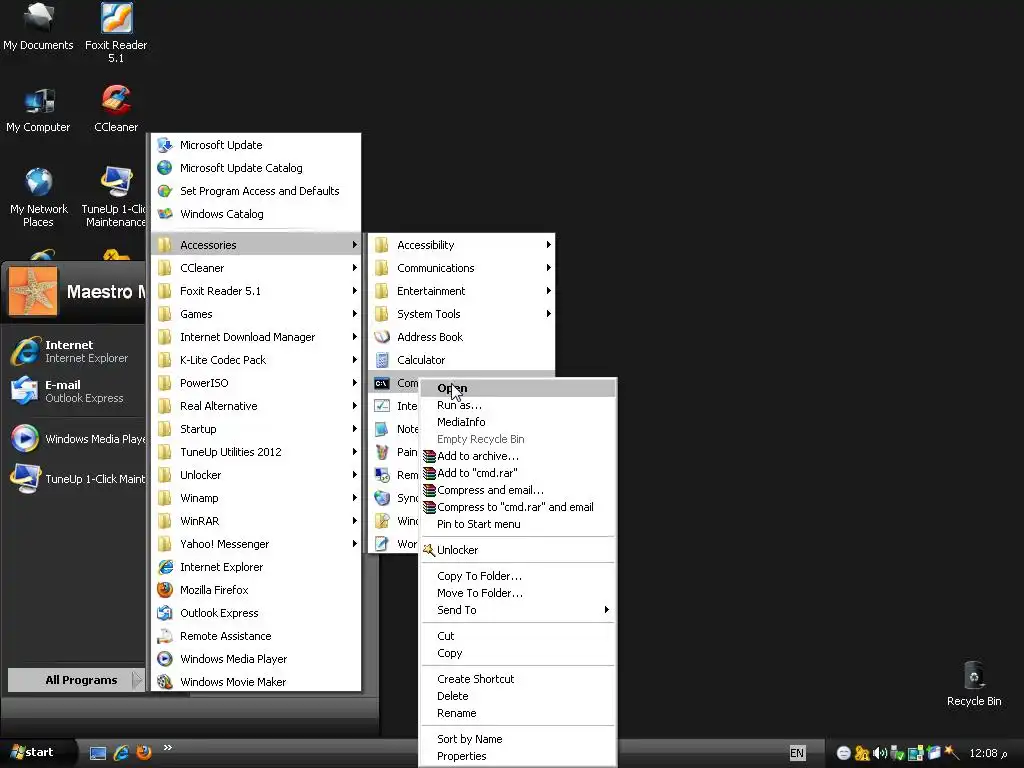The height and width of the screenshot is (768, 1024).
Task: Click the Calculator icon in Accessories
Action: (x=382, y=360)
